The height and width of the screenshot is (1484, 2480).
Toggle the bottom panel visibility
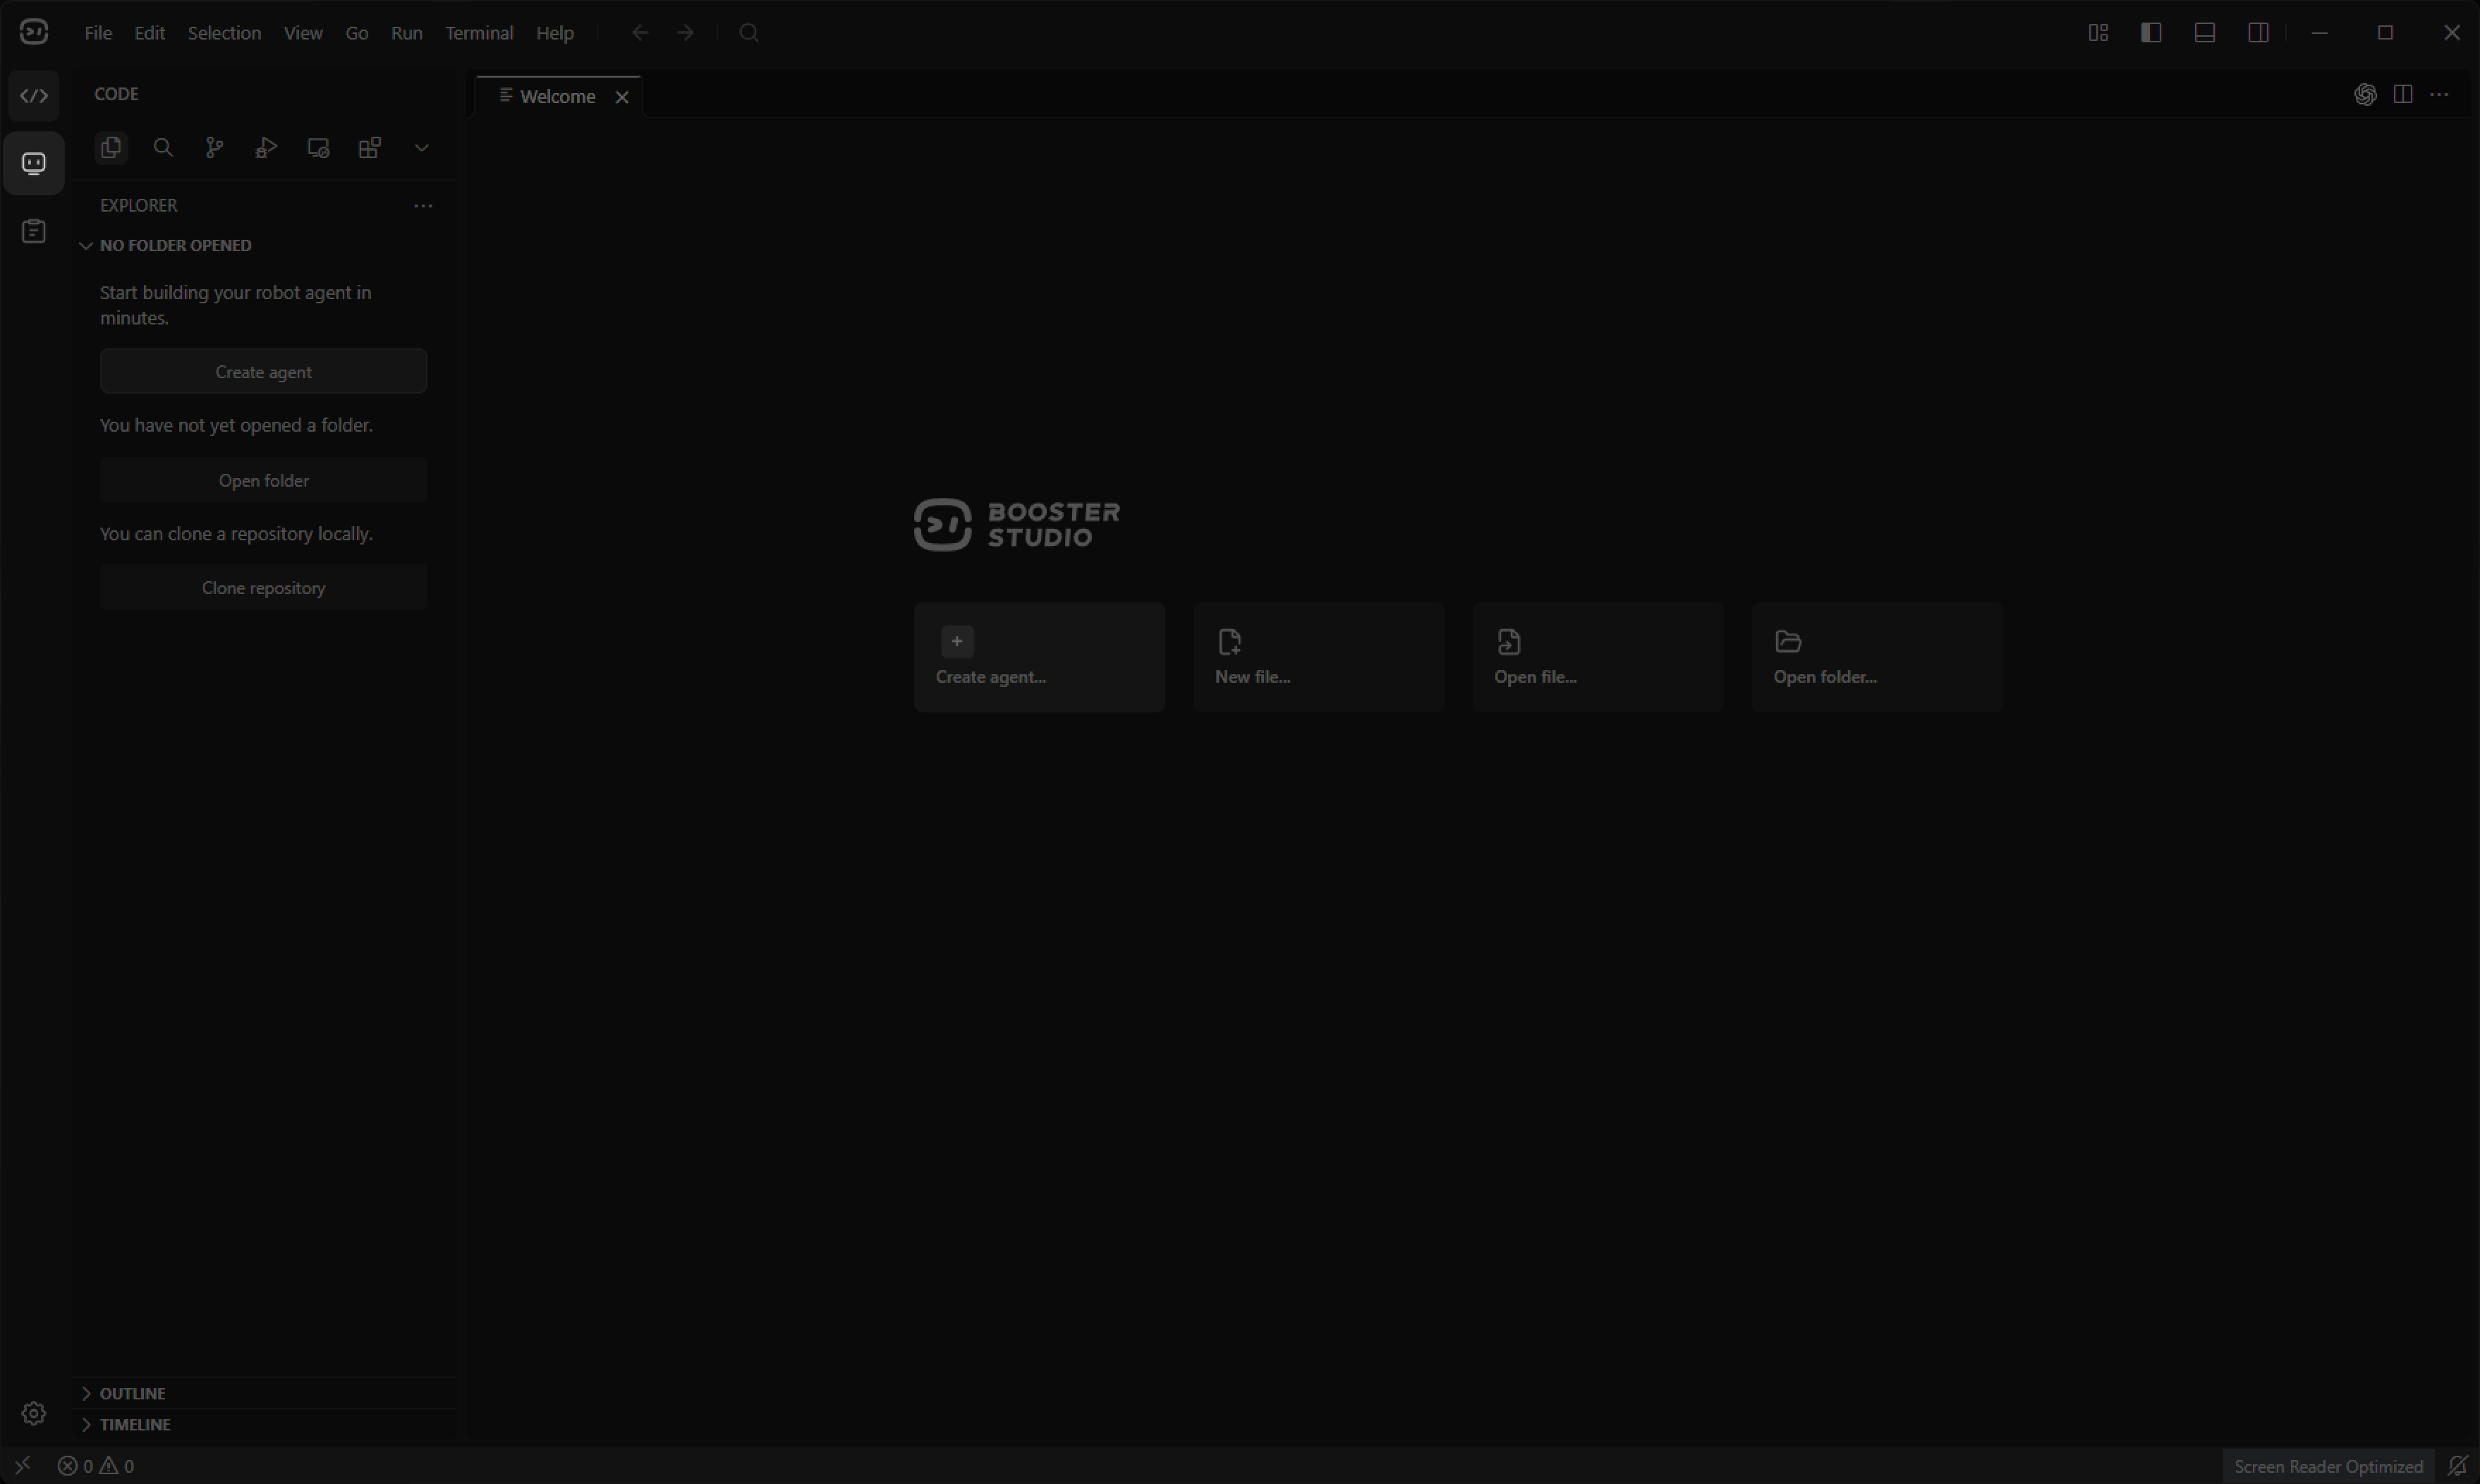point(2205,33)
